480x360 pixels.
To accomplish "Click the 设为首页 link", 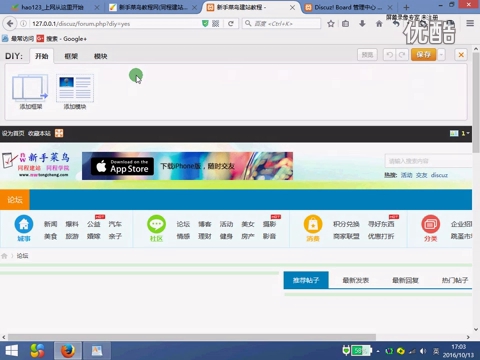I will tap(13, 133).
